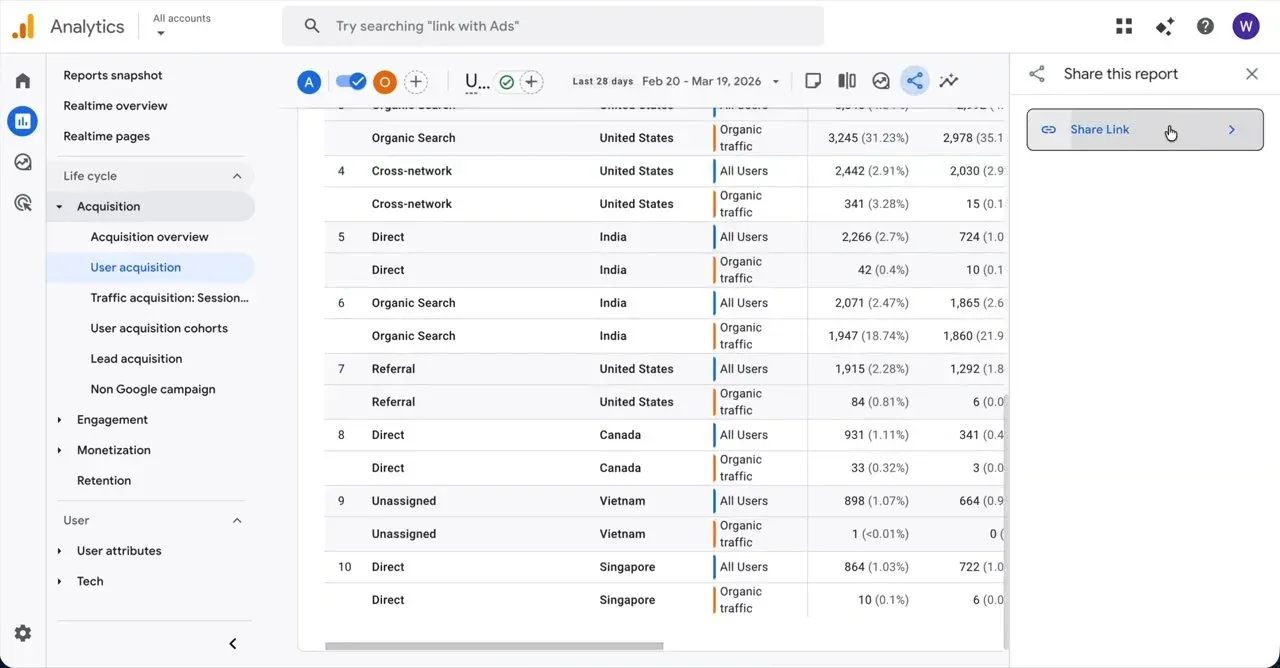This screenshot has width=1280, height=668.
Task: Collapse the left navigation panel
Action: [233, 644]
